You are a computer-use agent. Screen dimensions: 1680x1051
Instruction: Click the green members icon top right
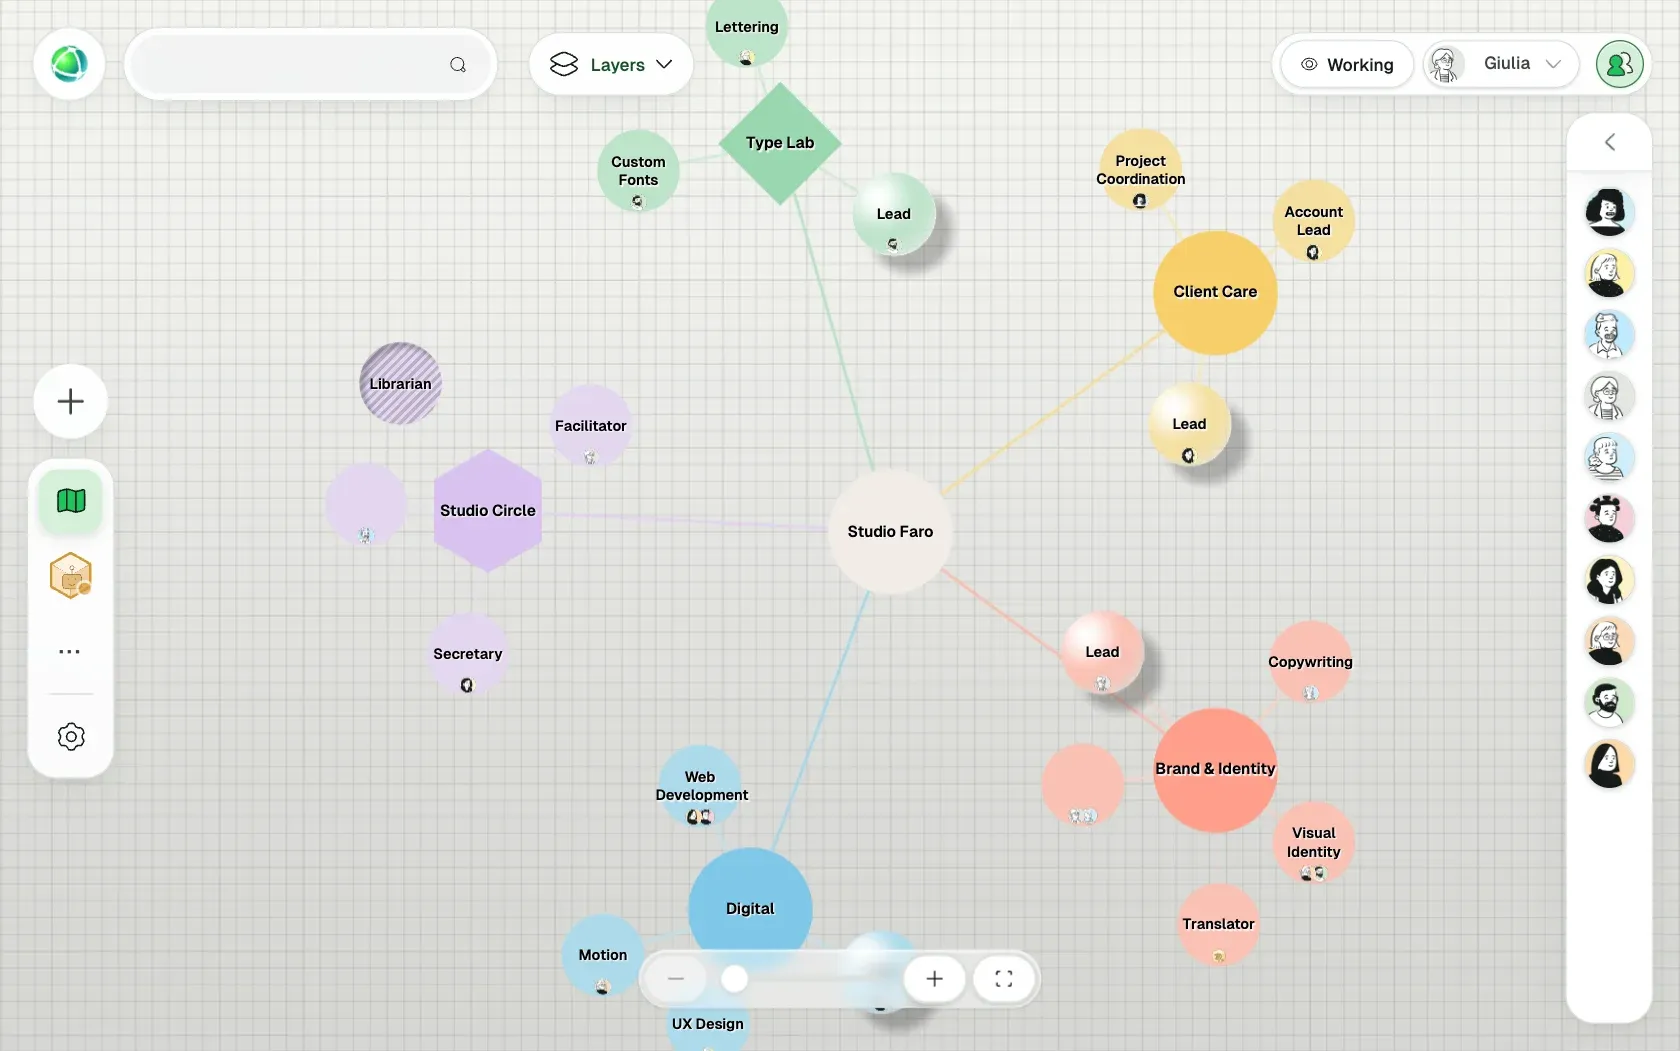pyautogui.click(x=1619, y=64)
